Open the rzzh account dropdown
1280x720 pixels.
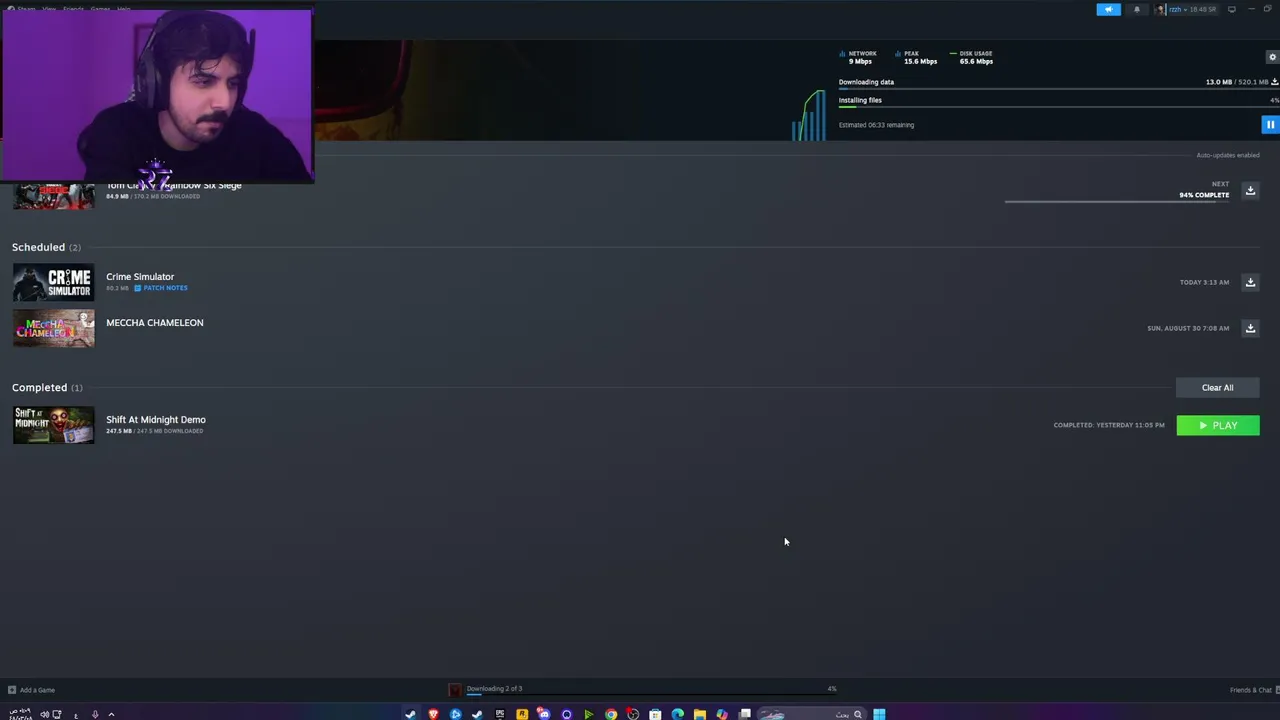click(1187, 9)
